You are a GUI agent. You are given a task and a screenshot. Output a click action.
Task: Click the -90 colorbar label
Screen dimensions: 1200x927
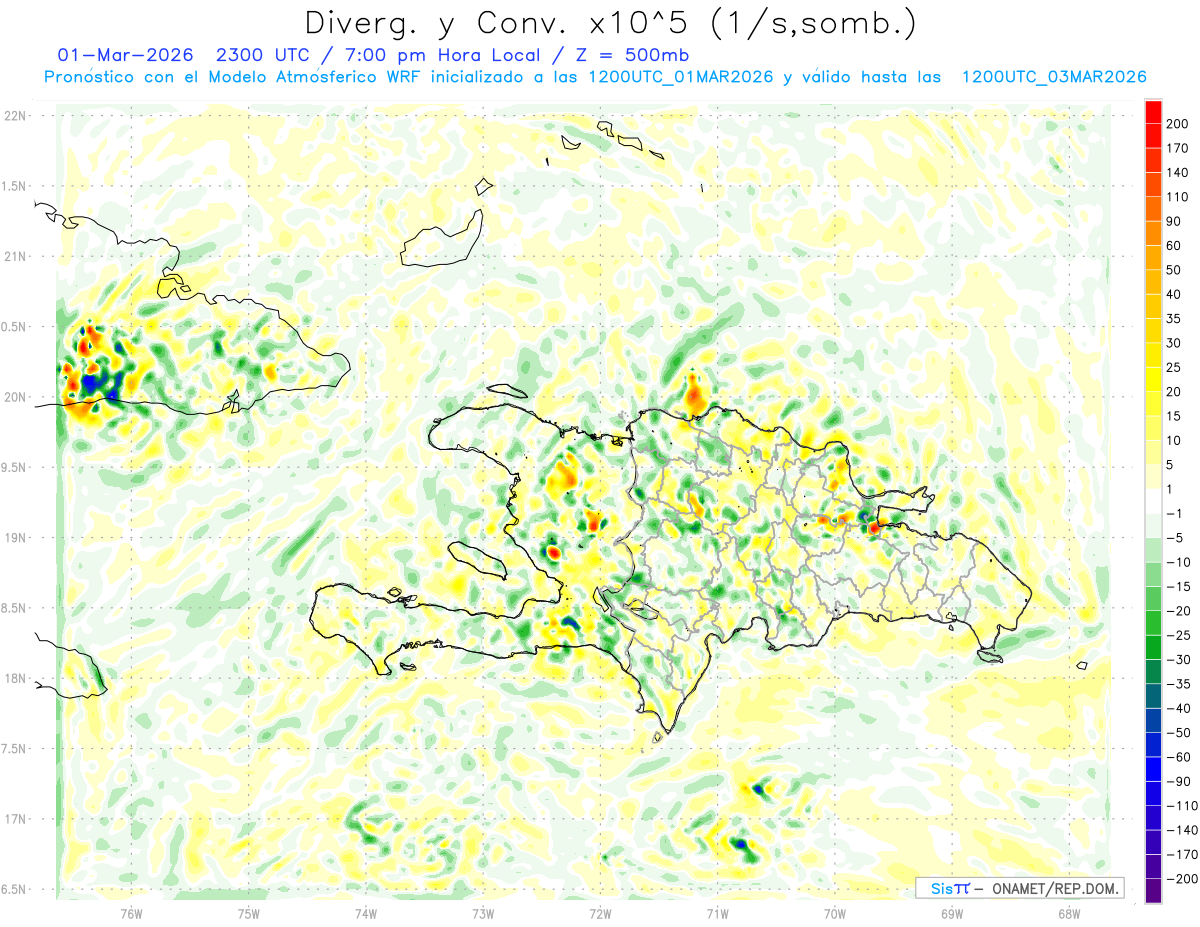(x=1179, y=782)
